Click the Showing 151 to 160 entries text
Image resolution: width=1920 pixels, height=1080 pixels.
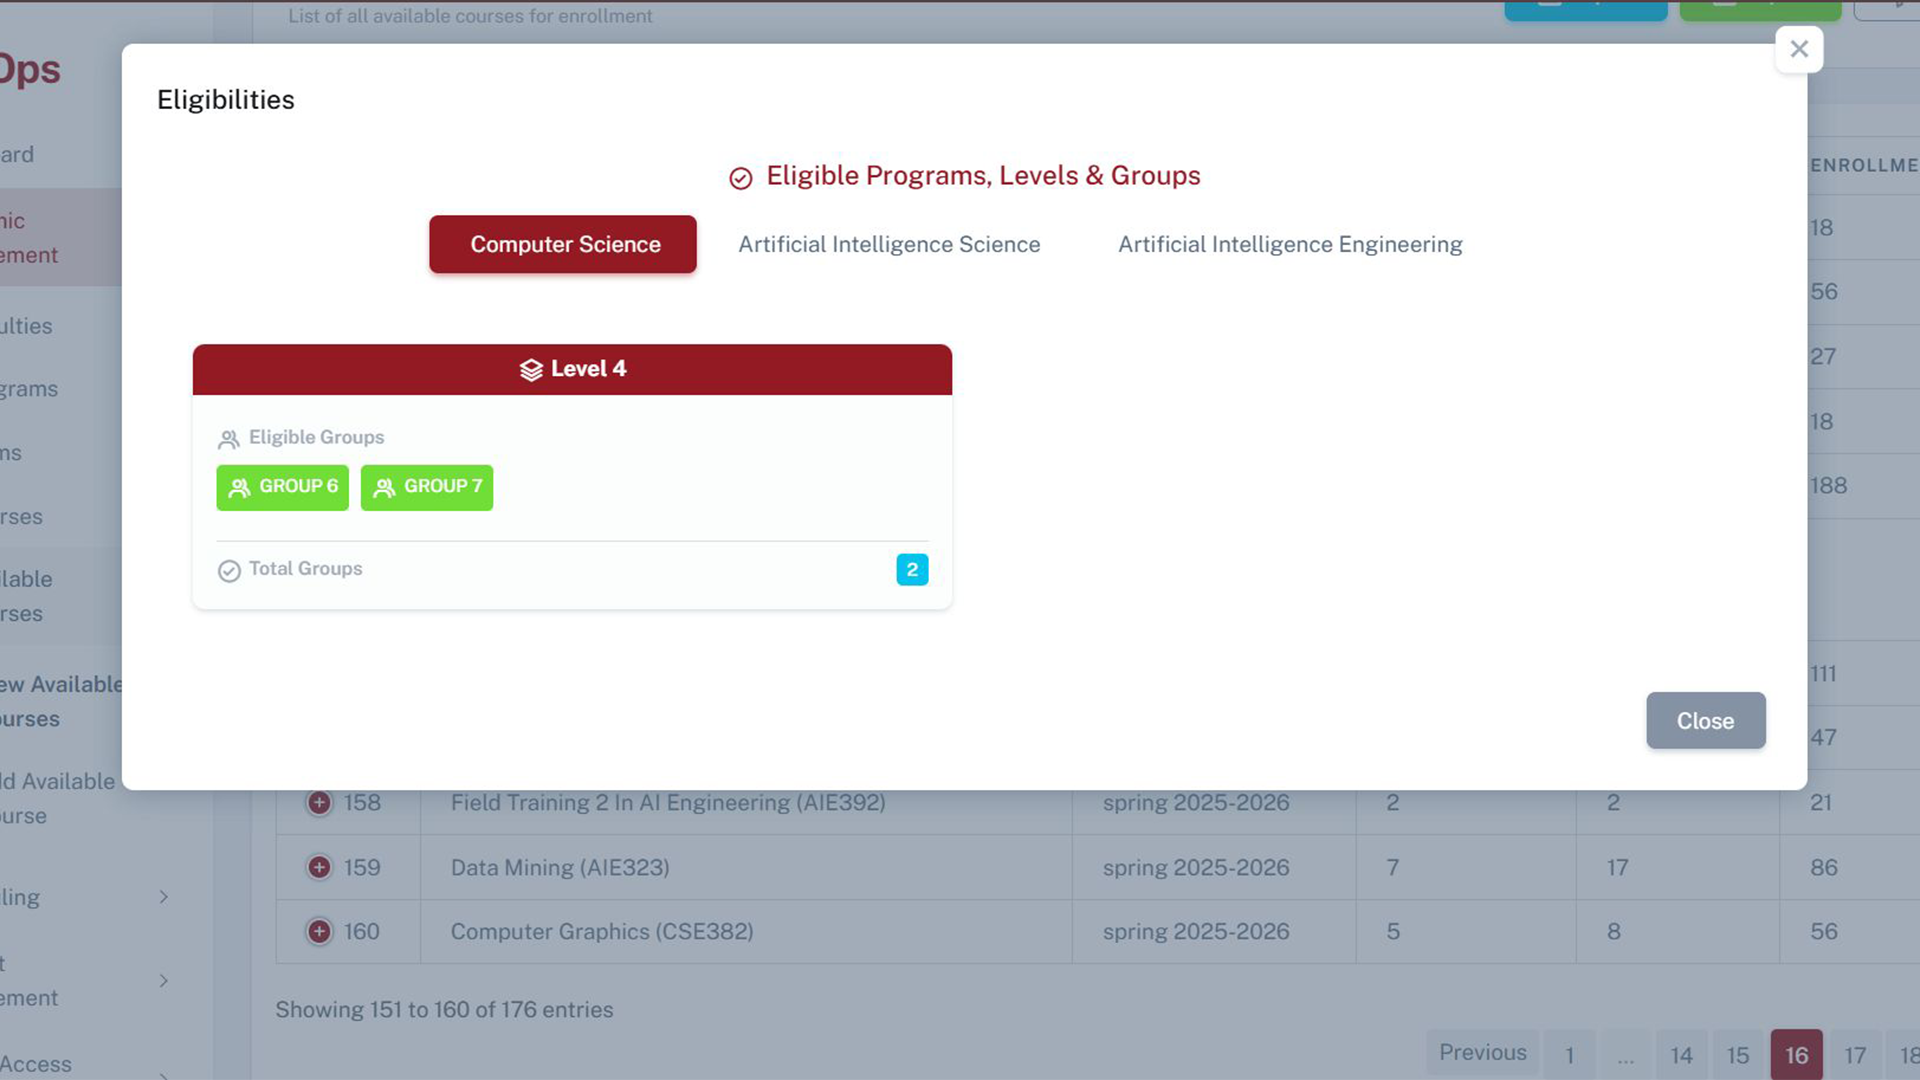click(x=444, y=1009)
